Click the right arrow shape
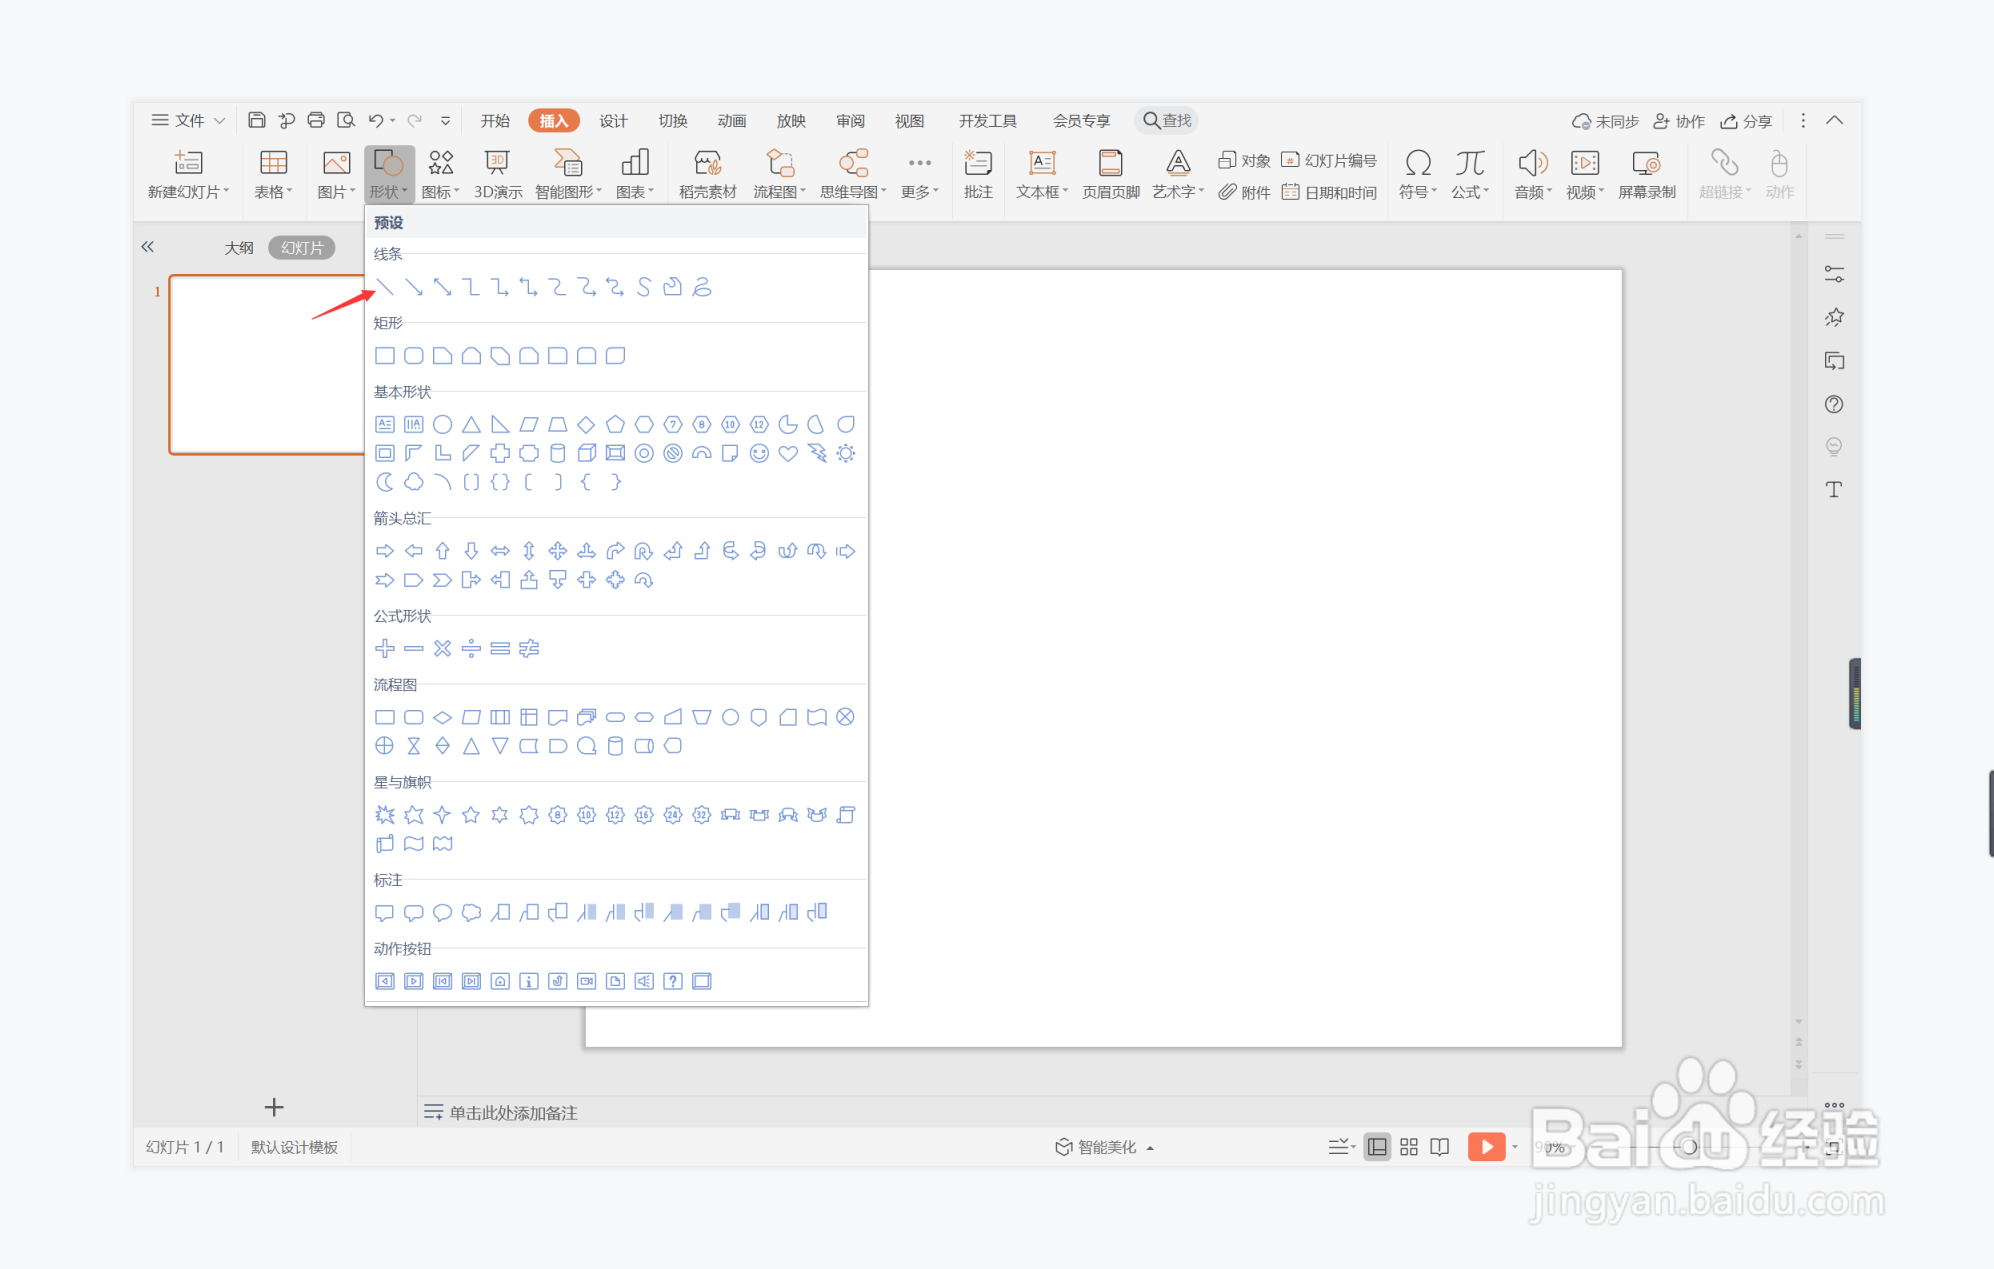1994x1269 pixels. 385,551
